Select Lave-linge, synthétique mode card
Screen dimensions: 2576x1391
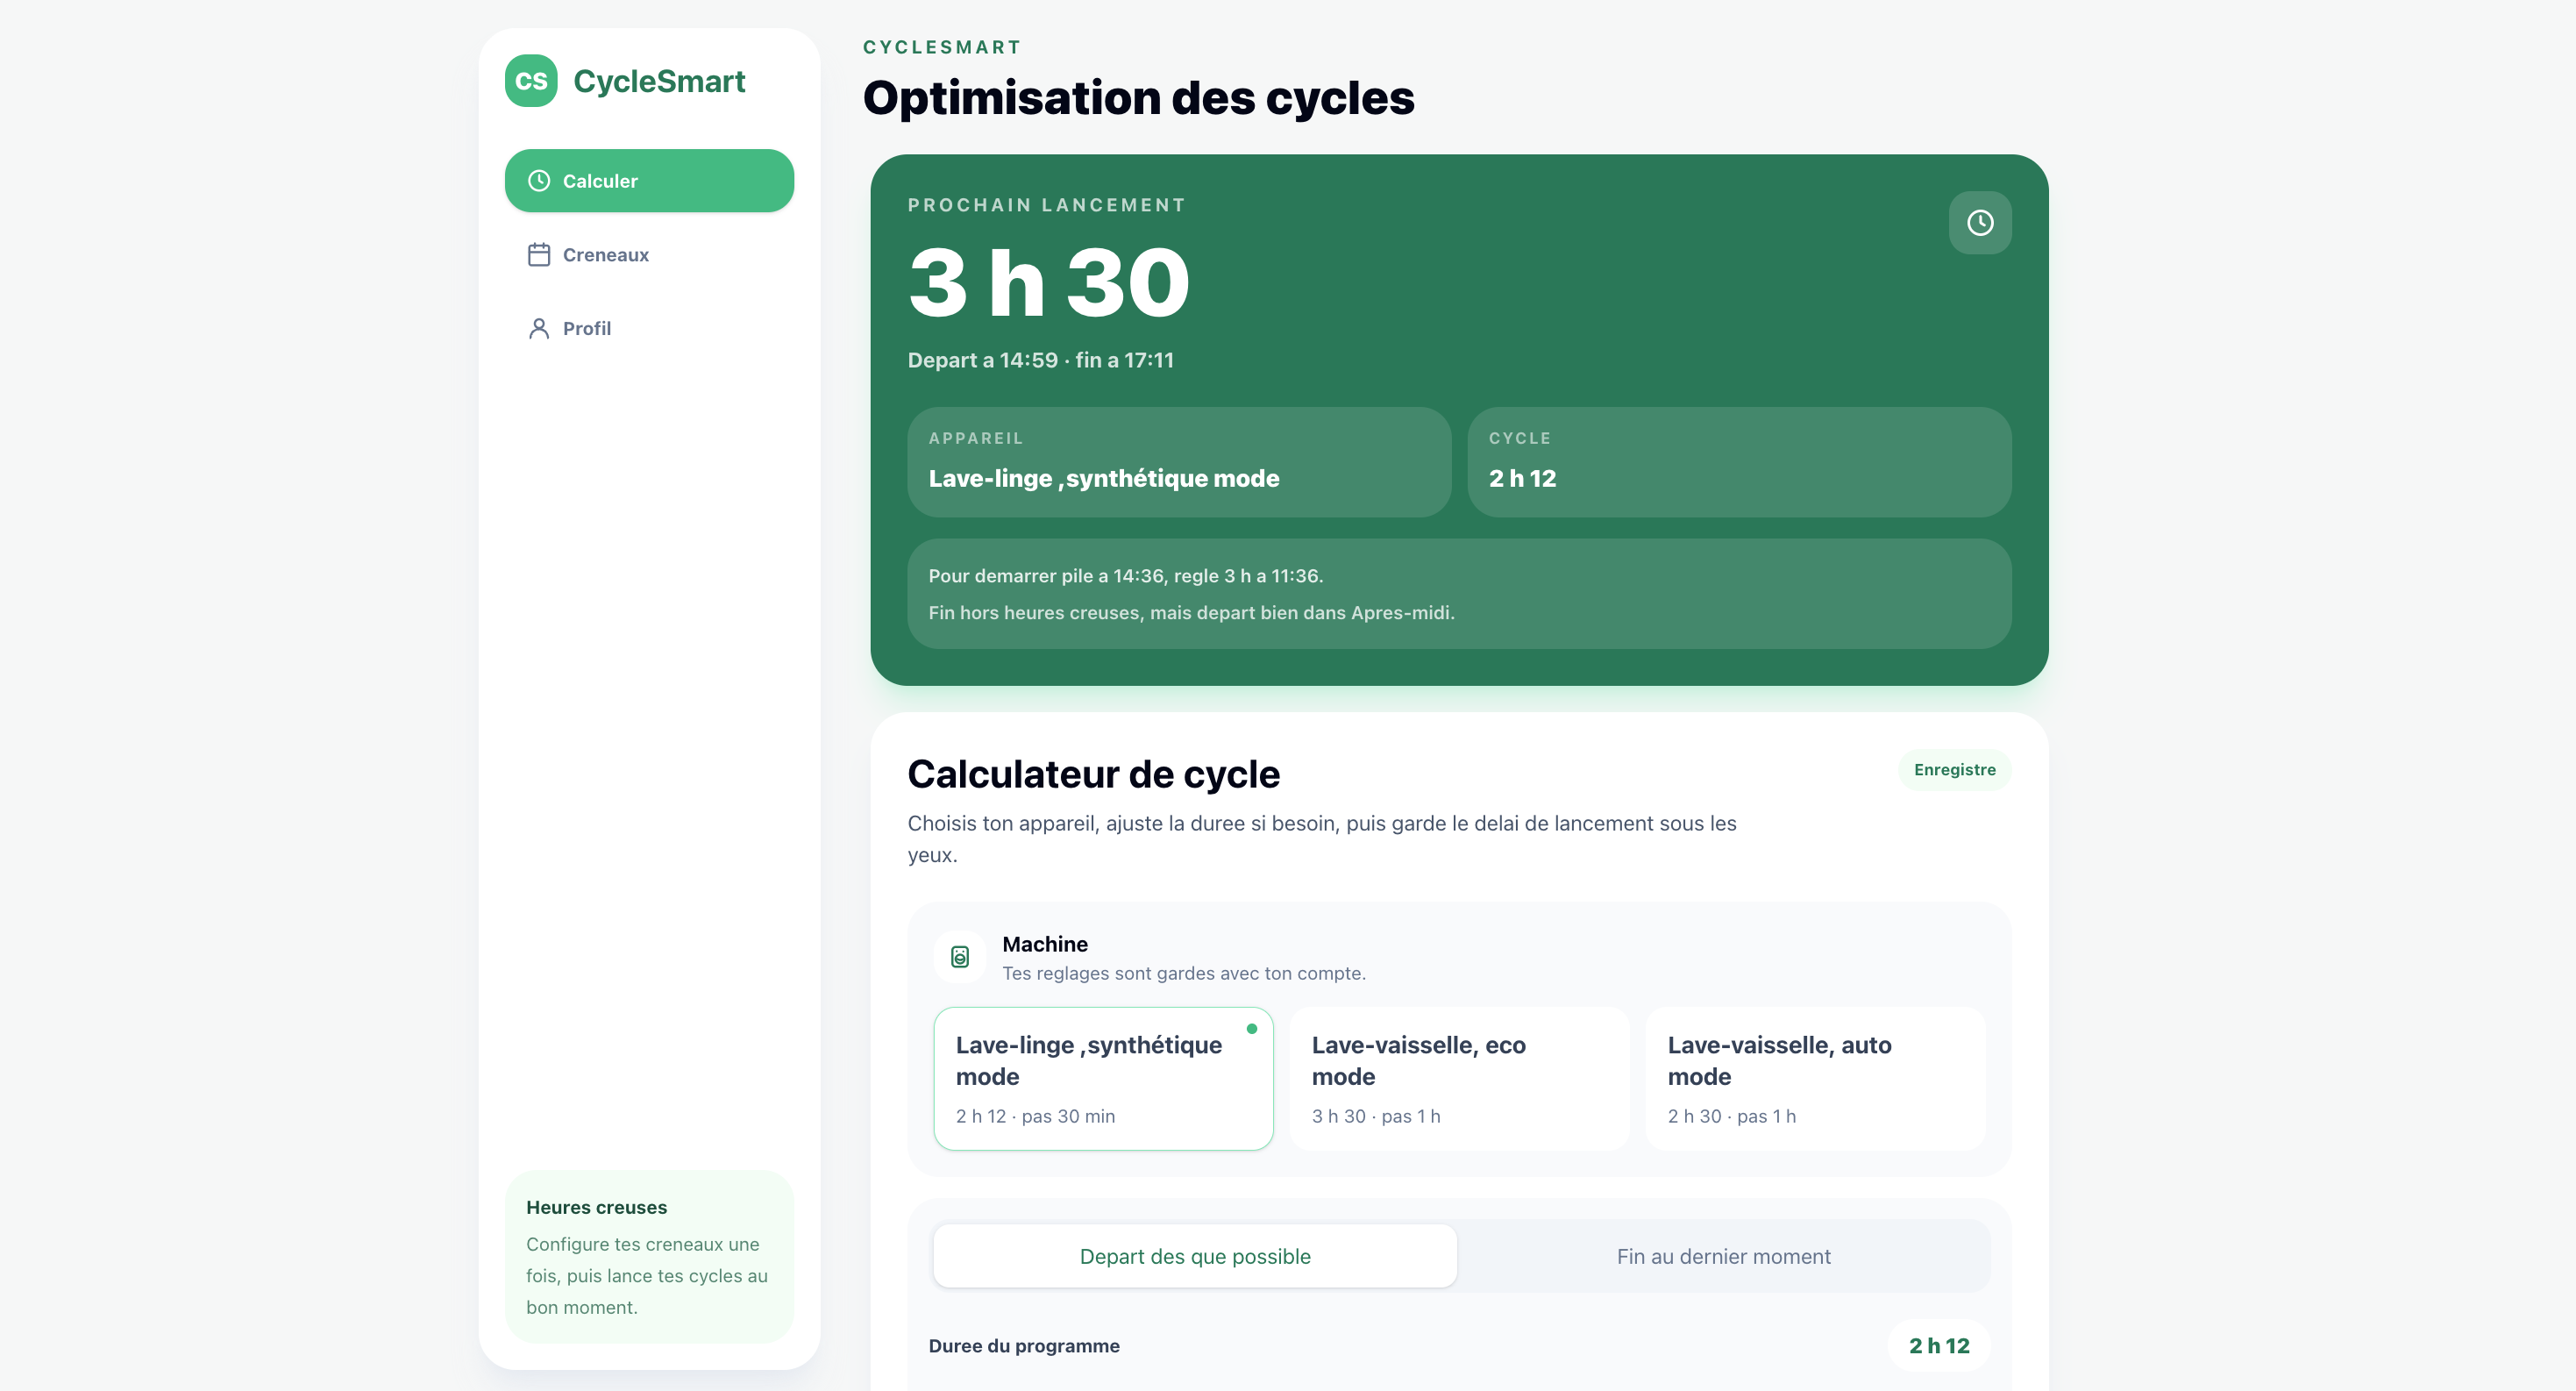tap(1103, 1078)
